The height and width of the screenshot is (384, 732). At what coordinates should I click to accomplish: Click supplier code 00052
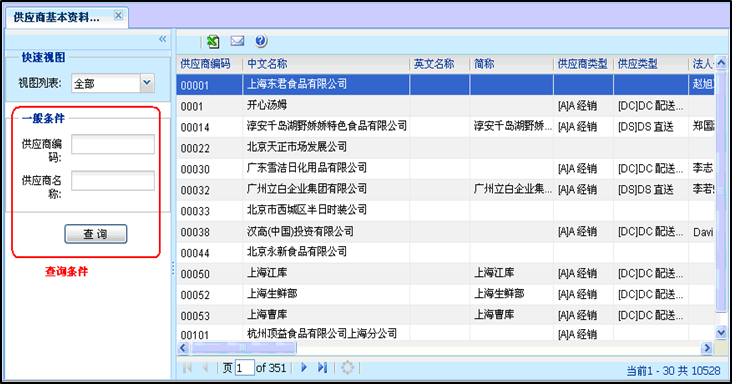(195, 295)
